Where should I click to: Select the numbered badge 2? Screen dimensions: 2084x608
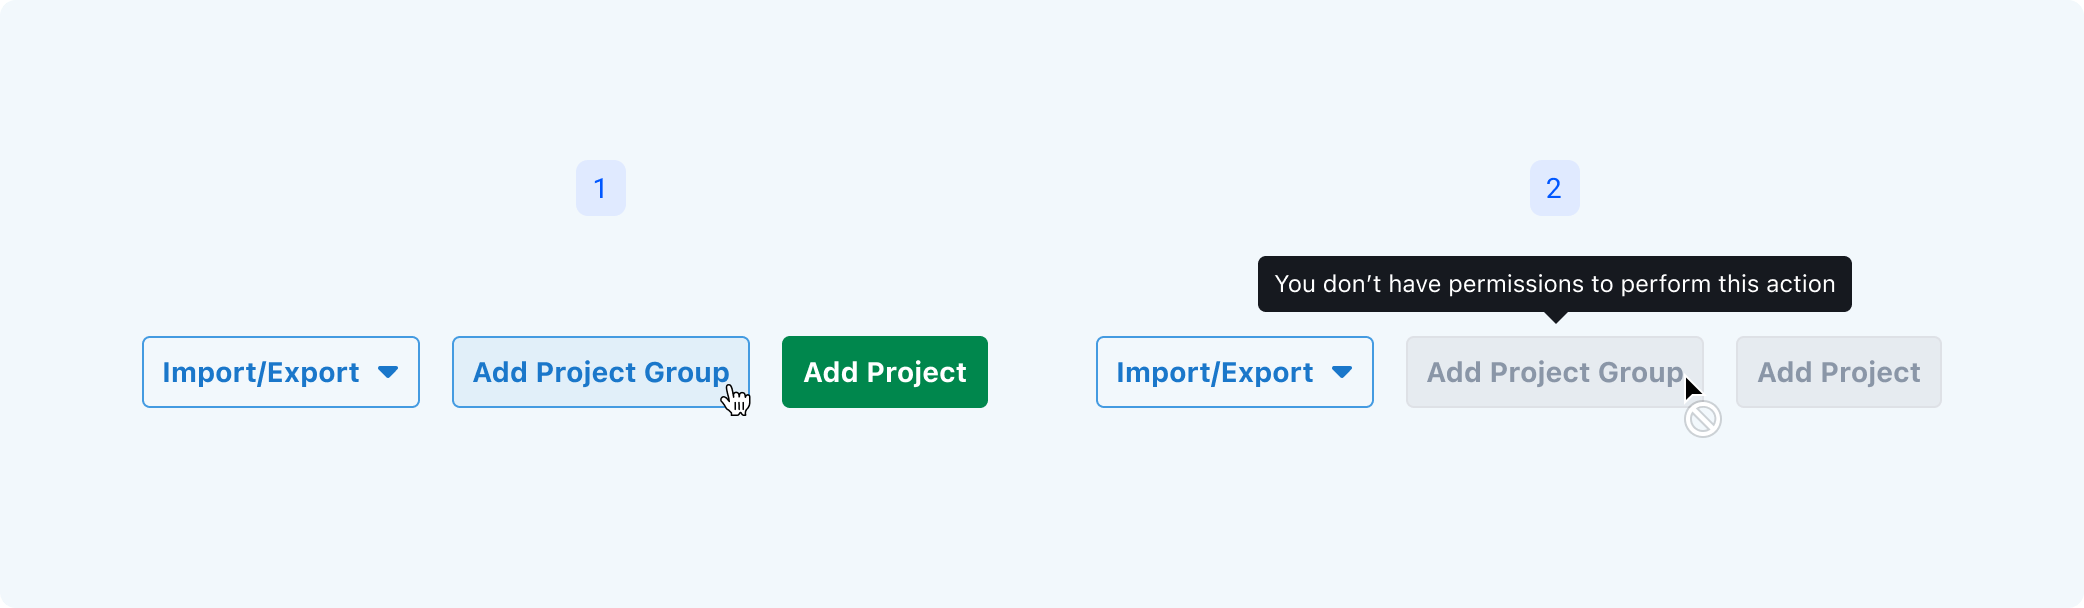(x=1554, y=187)
